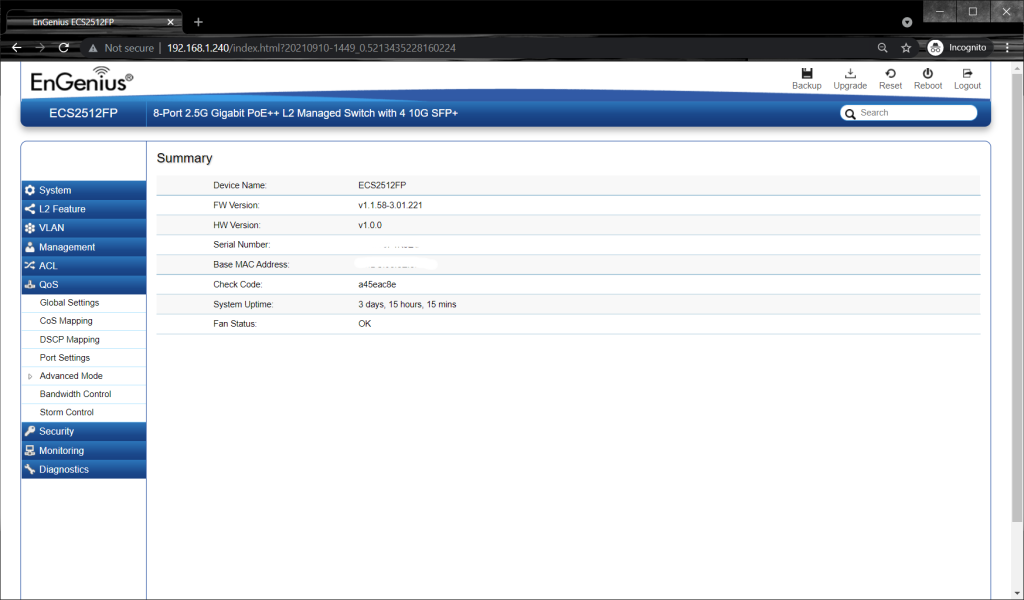Image resolution: width=1024 pixels, height=600 pixels.
Task: Close the EnGenius ECS2512FP browser tab
Action: click(x=170, y=22)
